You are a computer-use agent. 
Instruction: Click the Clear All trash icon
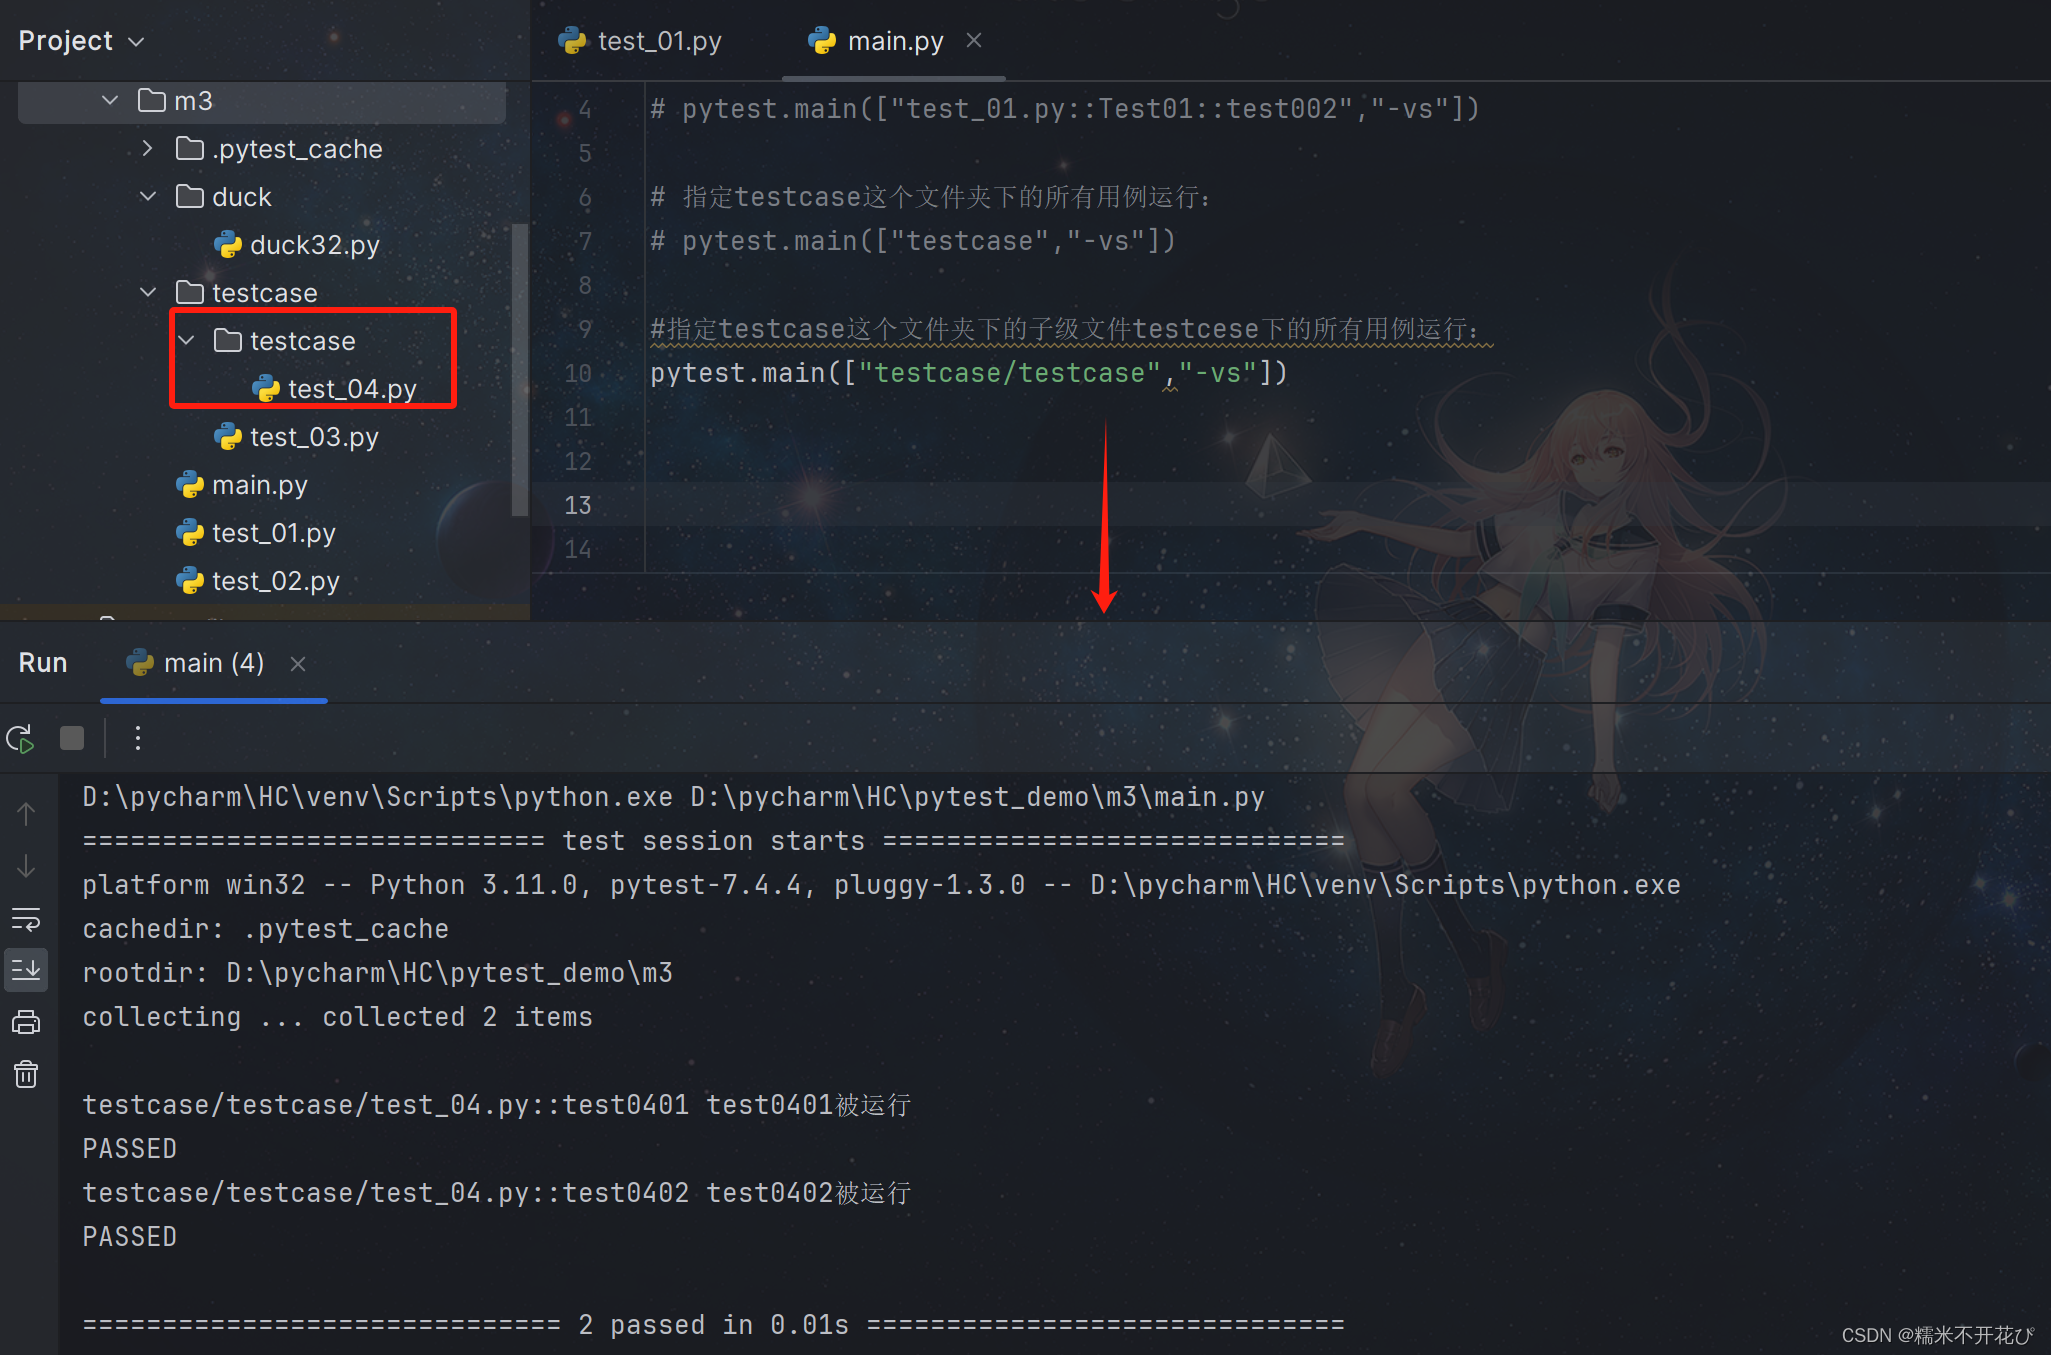[26, 1075]
